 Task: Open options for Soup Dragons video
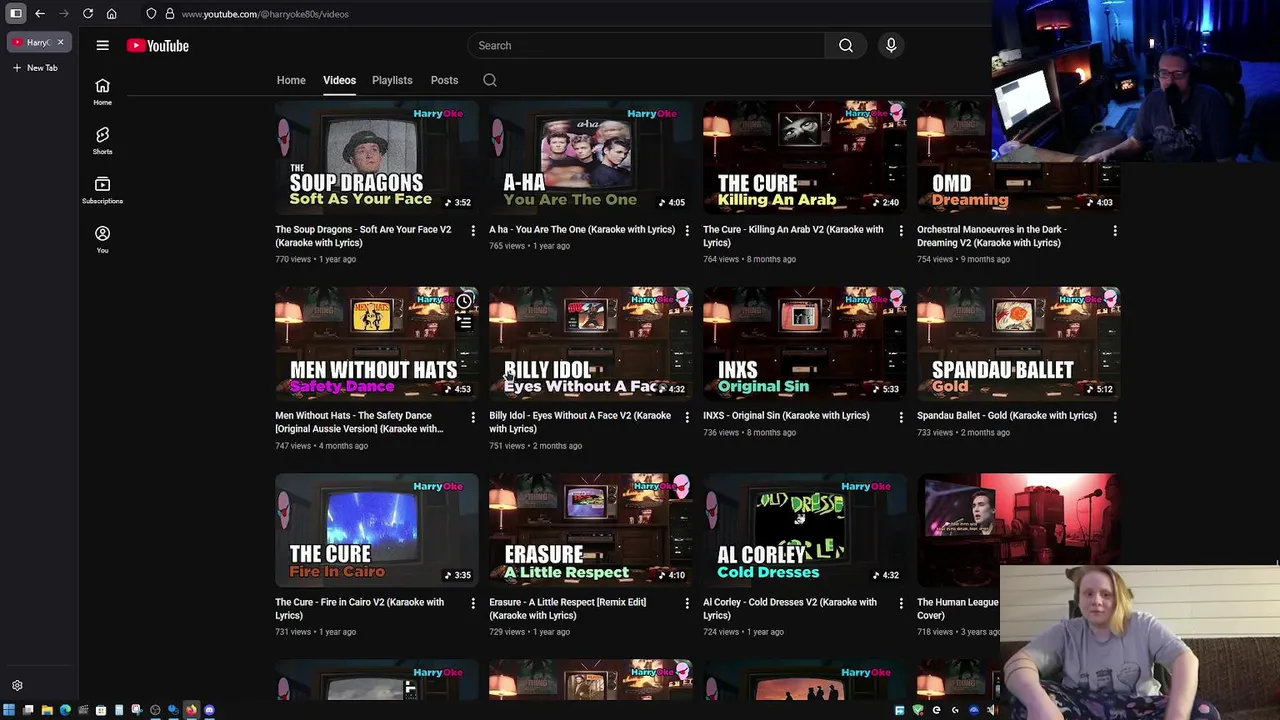tap(473, 231)
